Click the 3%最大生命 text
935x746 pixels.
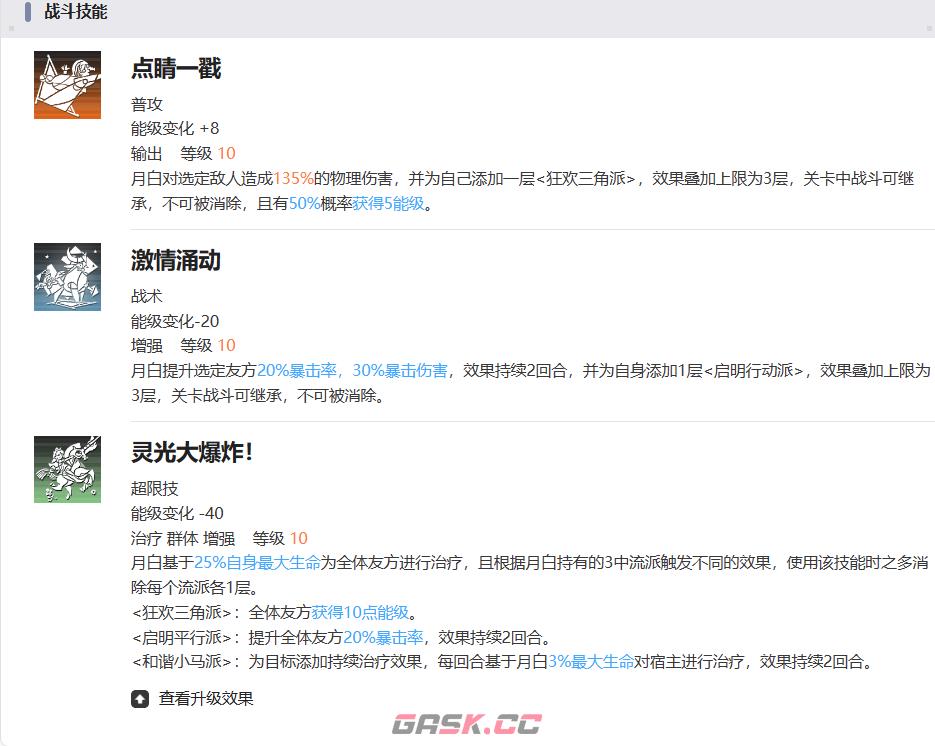tap(591, 662)
